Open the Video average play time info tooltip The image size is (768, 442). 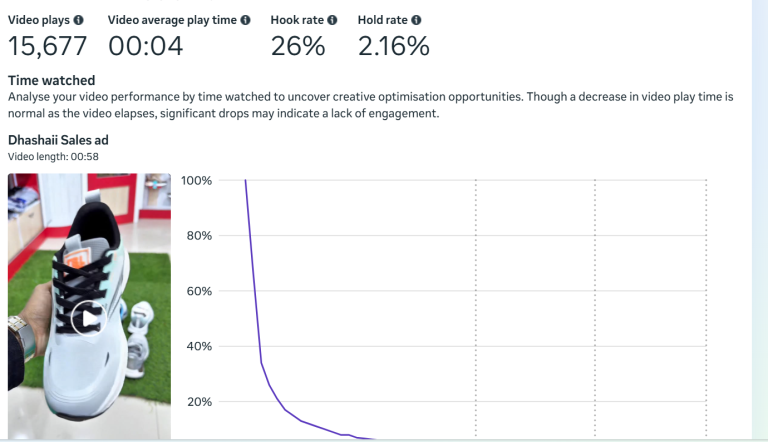pyautogui.click(x=245, y=20)
